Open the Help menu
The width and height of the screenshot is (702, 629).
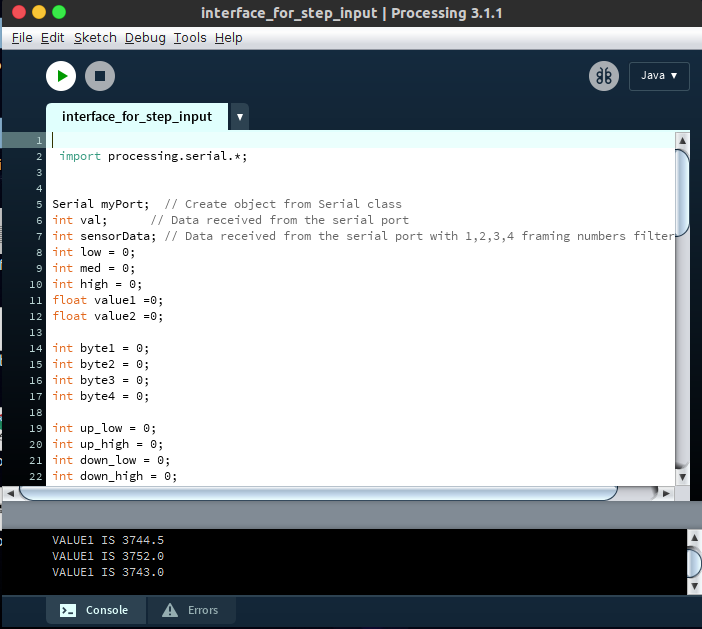(x=228, y=38)
